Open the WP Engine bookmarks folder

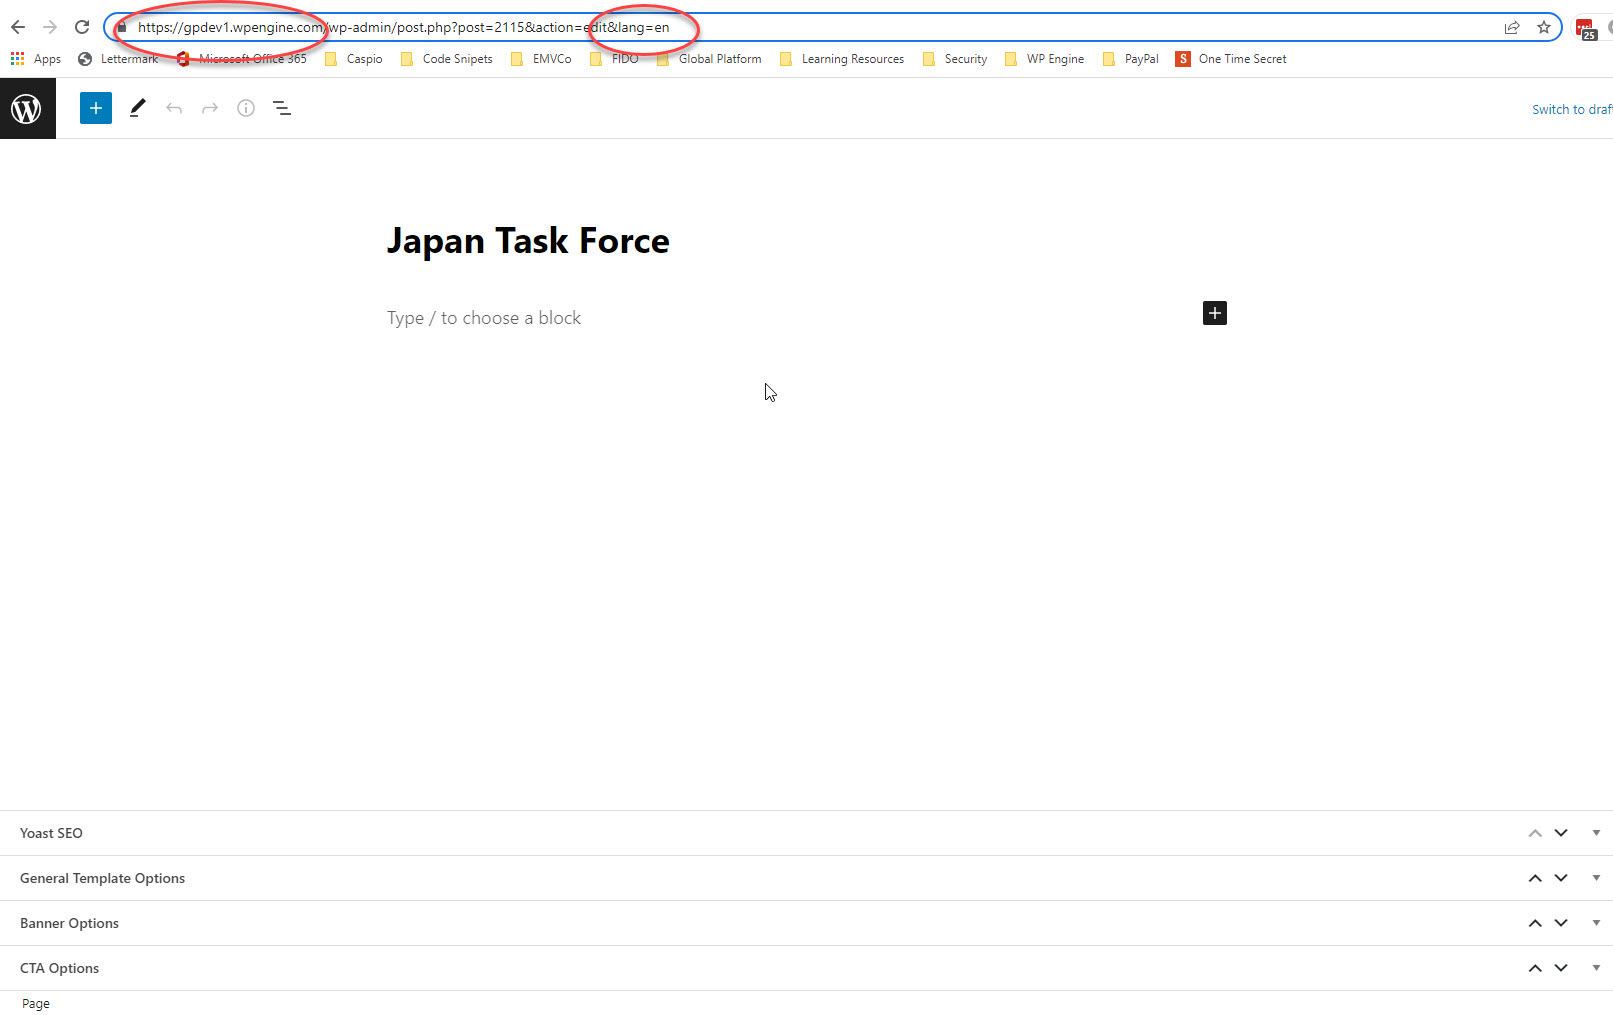coord(1045,59)
